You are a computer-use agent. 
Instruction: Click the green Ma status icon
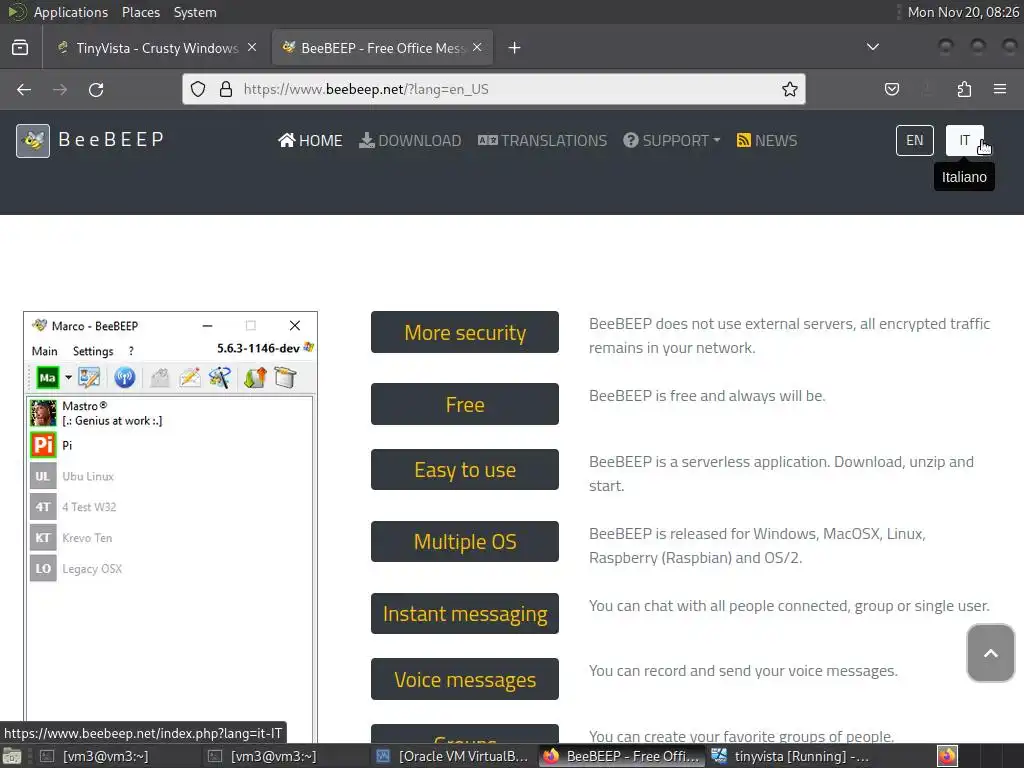[x=47, y=377]
